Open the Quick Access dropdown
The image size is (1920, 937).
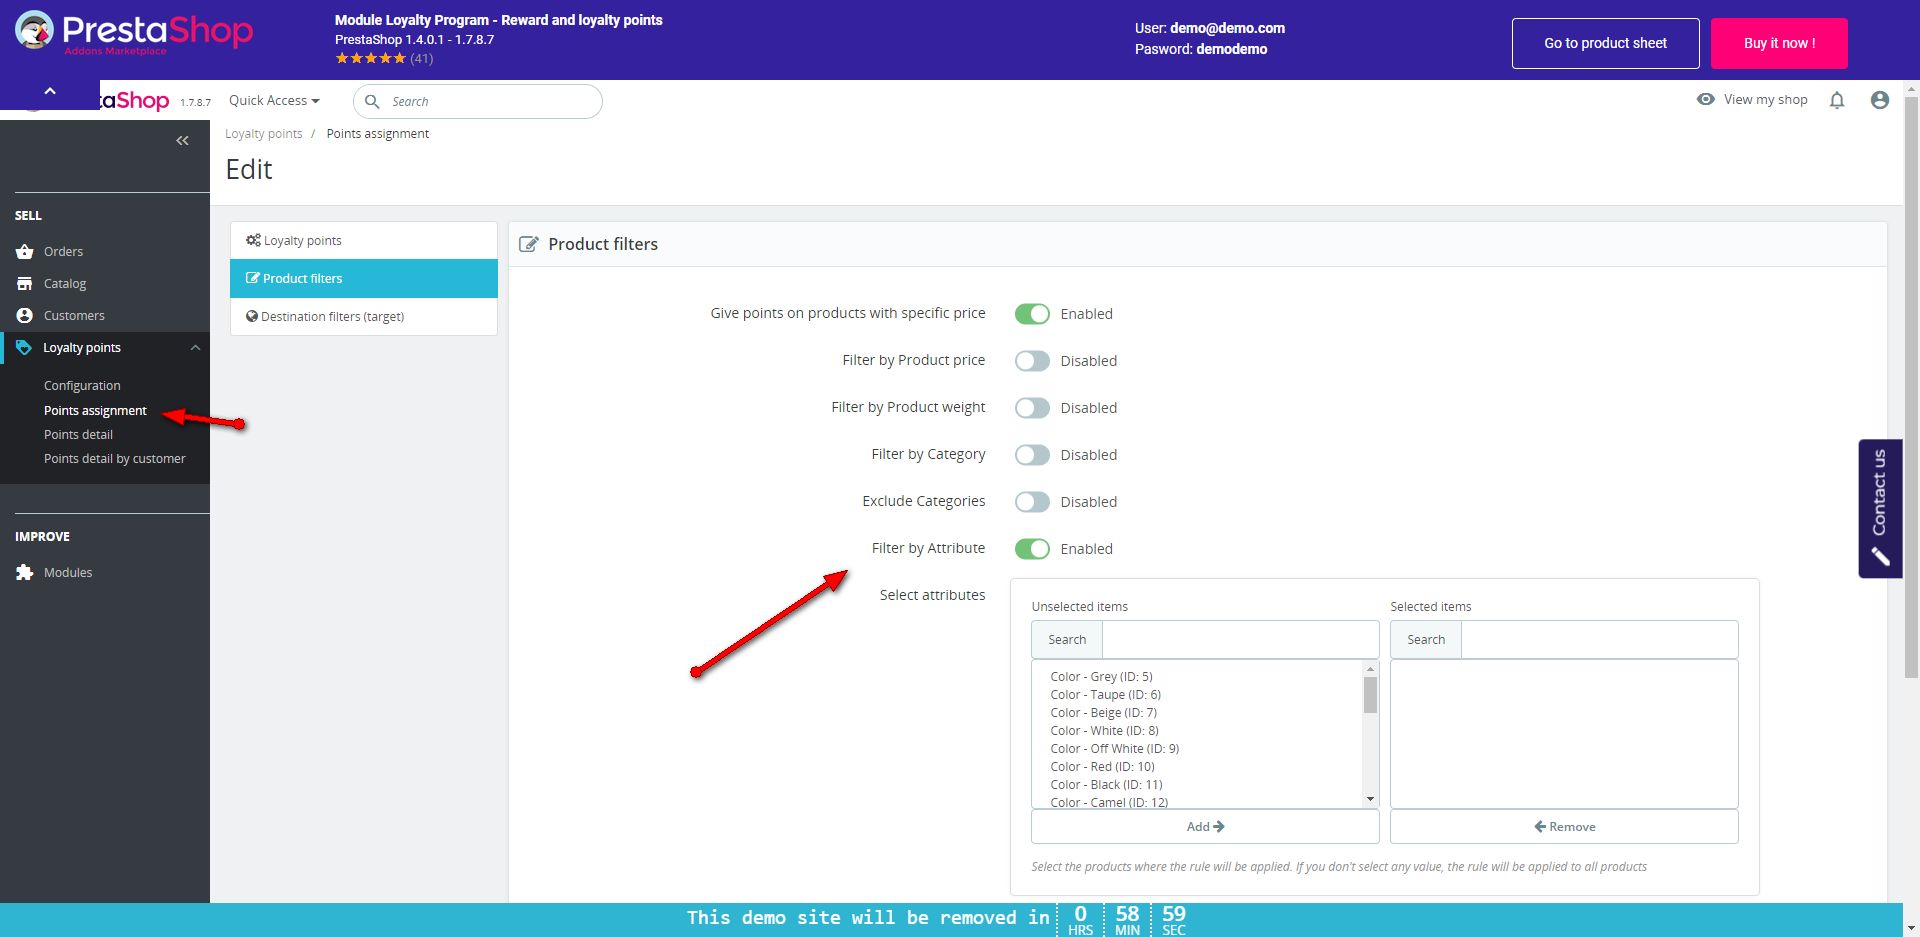point(273,101)
